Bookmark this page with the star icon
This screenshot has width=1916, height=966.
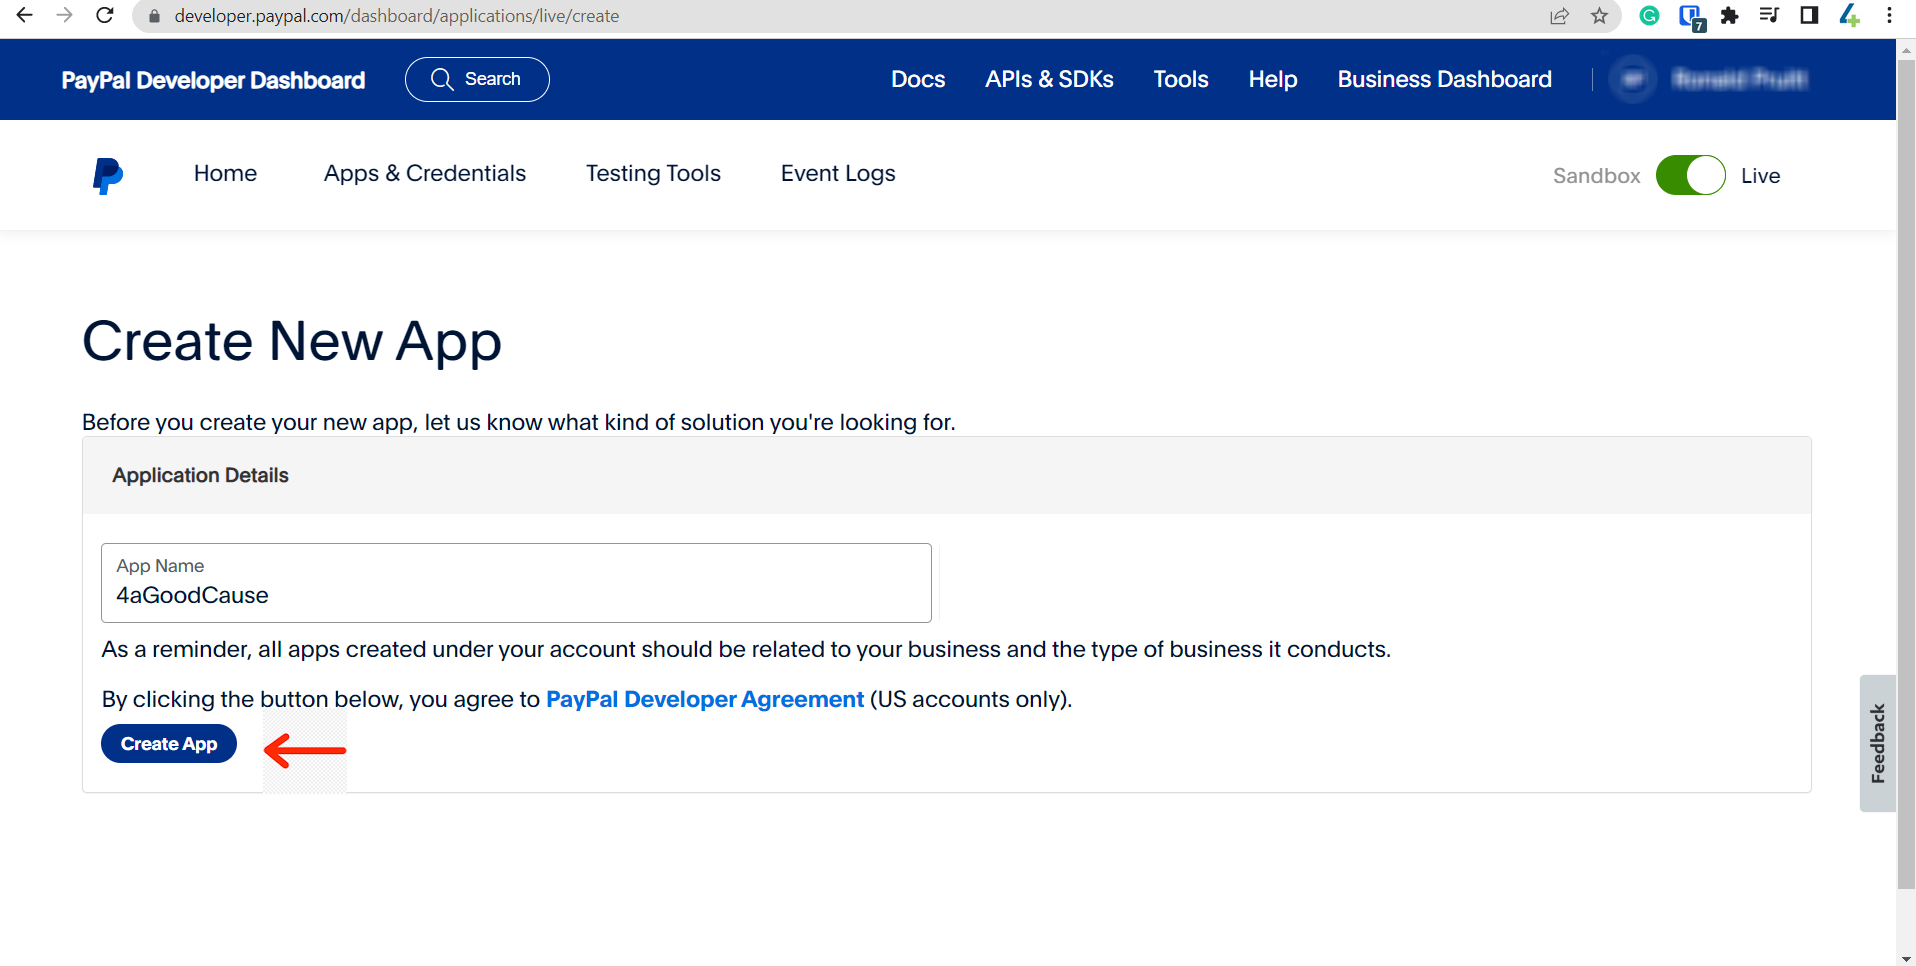(1600, 16)
